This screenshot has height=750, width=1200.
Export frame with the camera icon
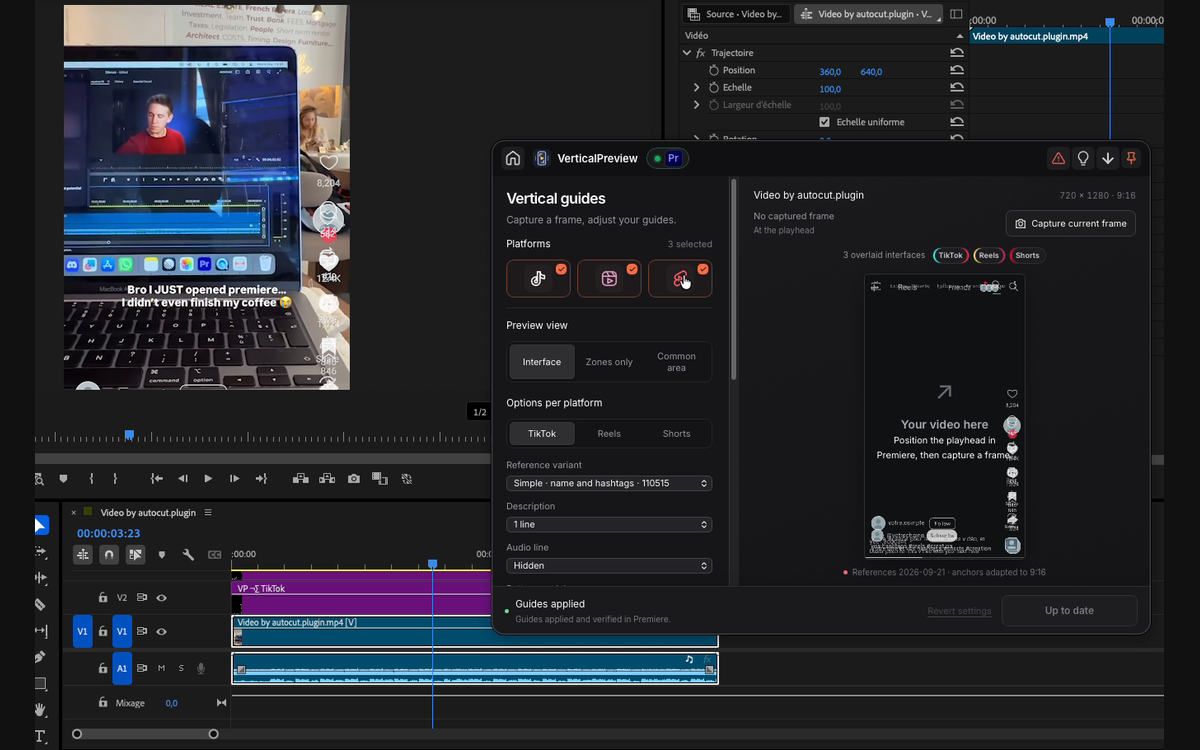click(354, 479)
